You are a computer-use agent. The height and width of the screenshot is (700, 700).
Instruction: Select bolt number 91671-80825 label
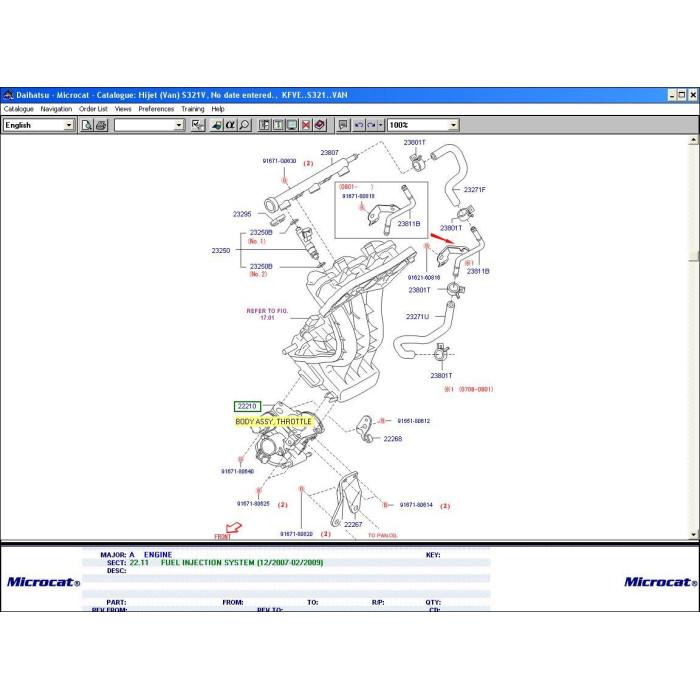coord(253,504)
